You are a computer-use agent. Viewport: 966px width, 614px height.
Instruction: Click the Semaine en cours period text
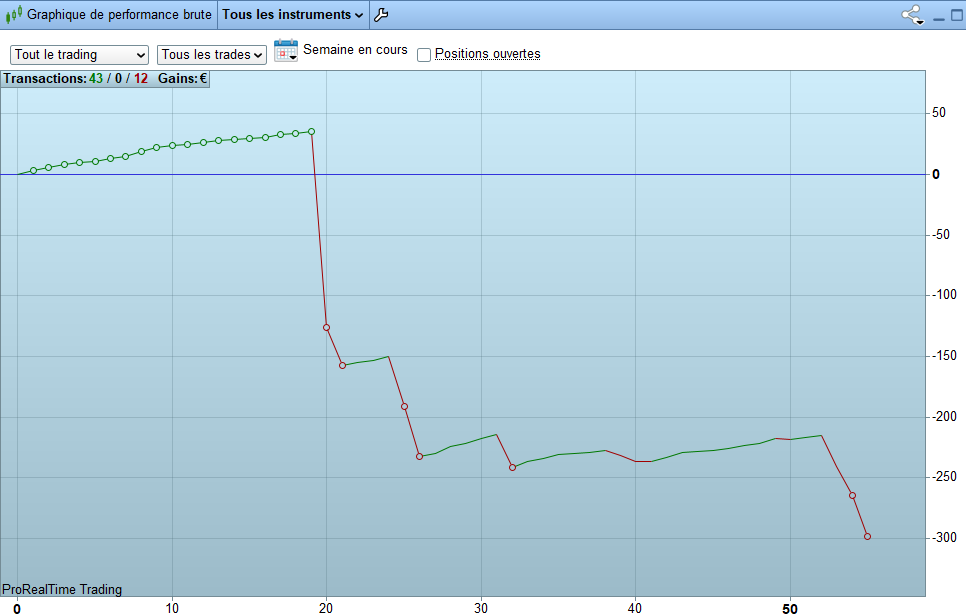(355, 50)
